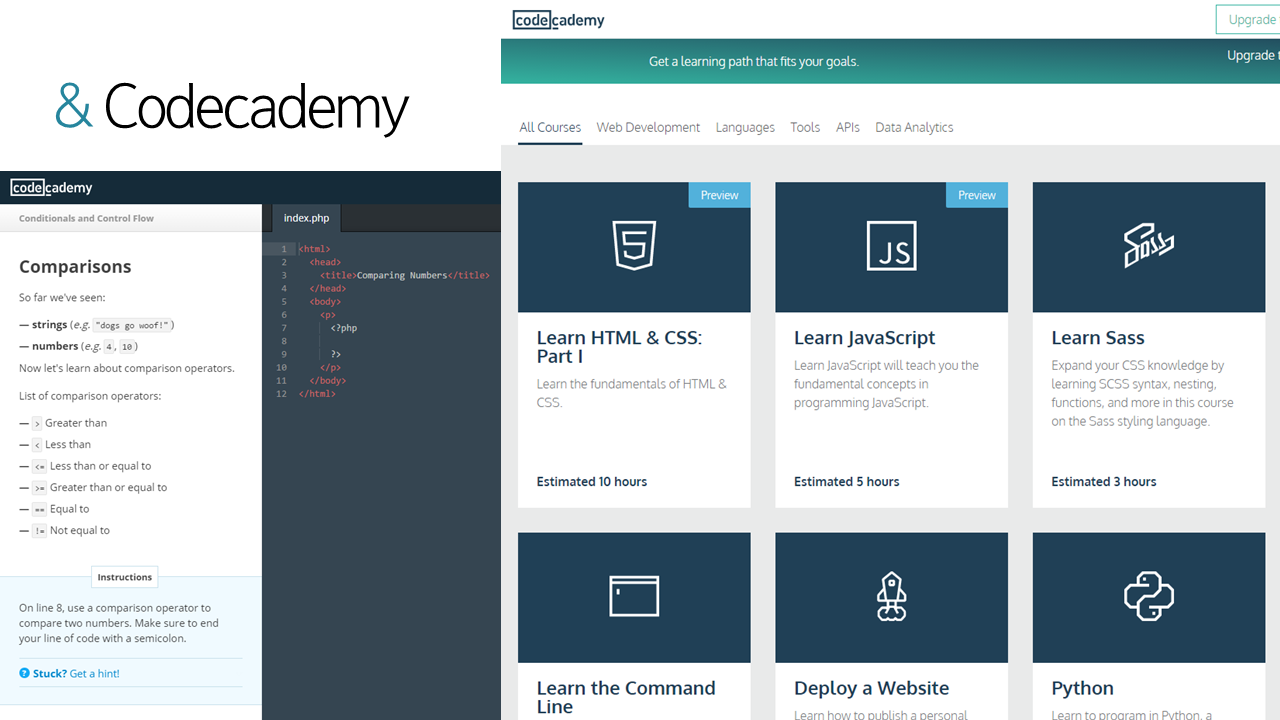Click the terminal window icon for Command Line
The height and width of the screenshot is (720, 1280).
[634, 596]
